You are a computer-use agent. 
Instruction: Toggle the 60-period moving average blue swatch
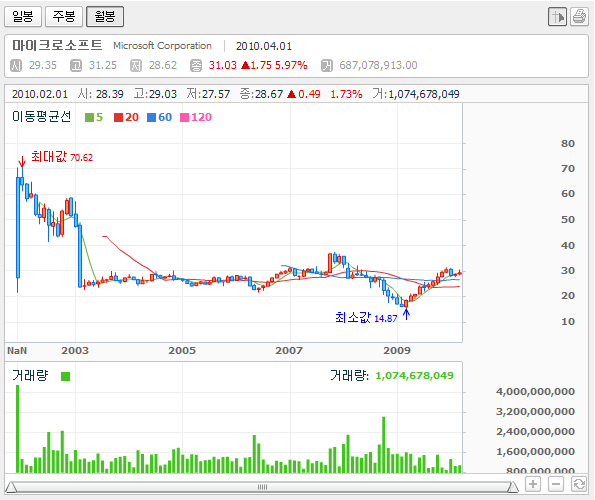[151, 118]
